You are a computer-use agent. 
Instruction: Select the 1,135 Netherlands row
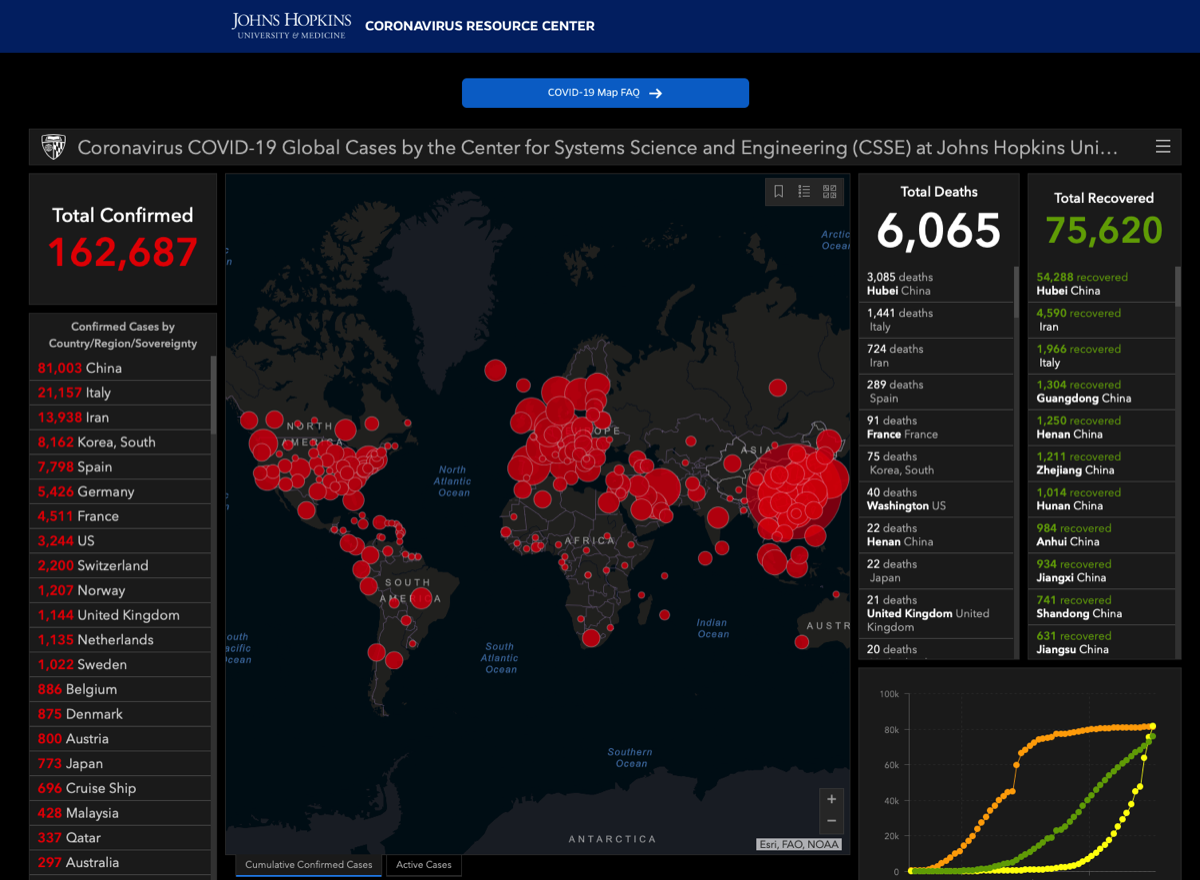120,640
